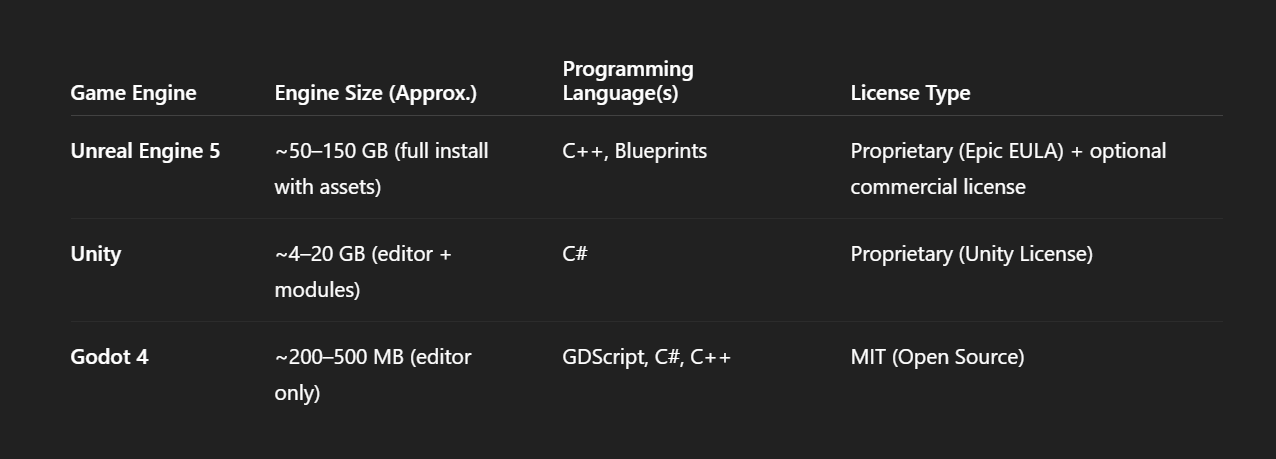Click the Proprietary (Unity License) cell
Screen dimensions: 1276x459
point(971,254)
